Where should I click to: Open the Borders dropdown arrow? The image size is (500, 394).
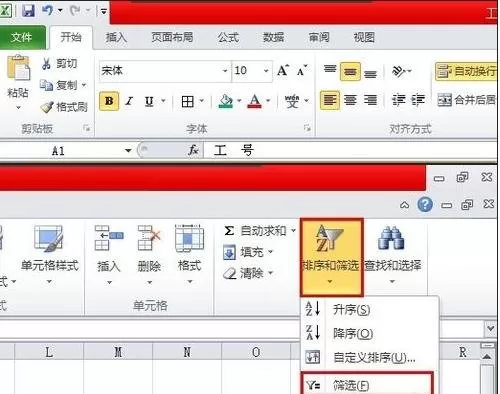coord(202,100)
